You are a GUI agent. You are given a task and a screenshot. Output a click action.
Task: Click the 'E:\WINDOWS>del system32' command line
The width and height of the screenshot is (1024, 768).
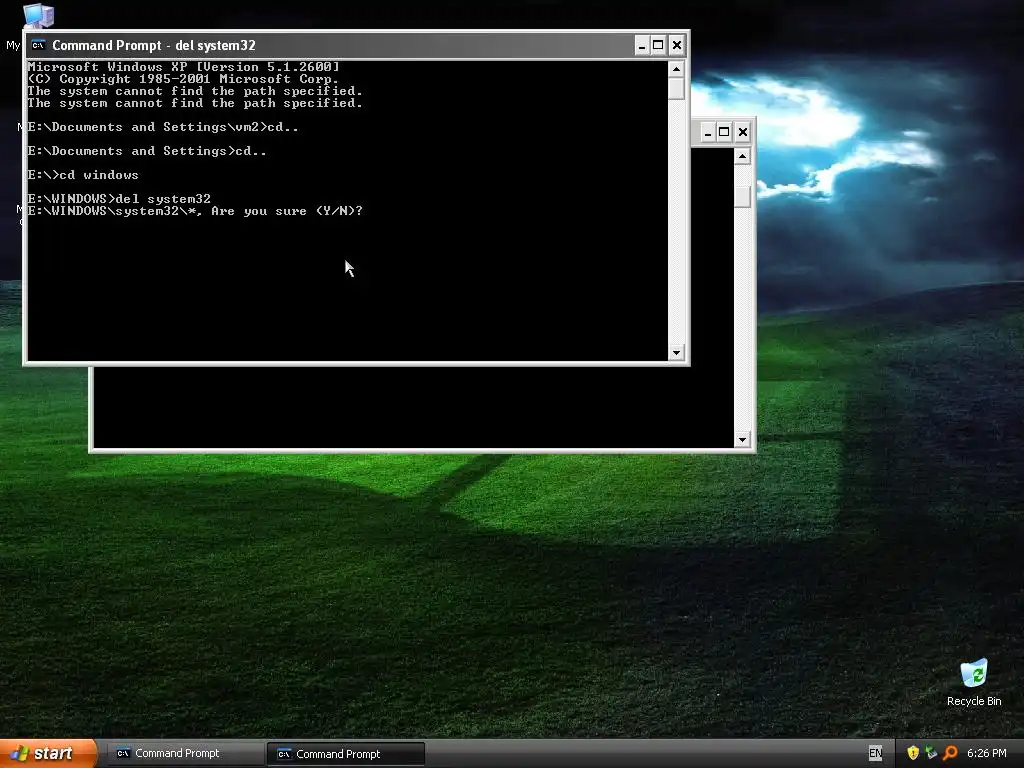(119, 199)
